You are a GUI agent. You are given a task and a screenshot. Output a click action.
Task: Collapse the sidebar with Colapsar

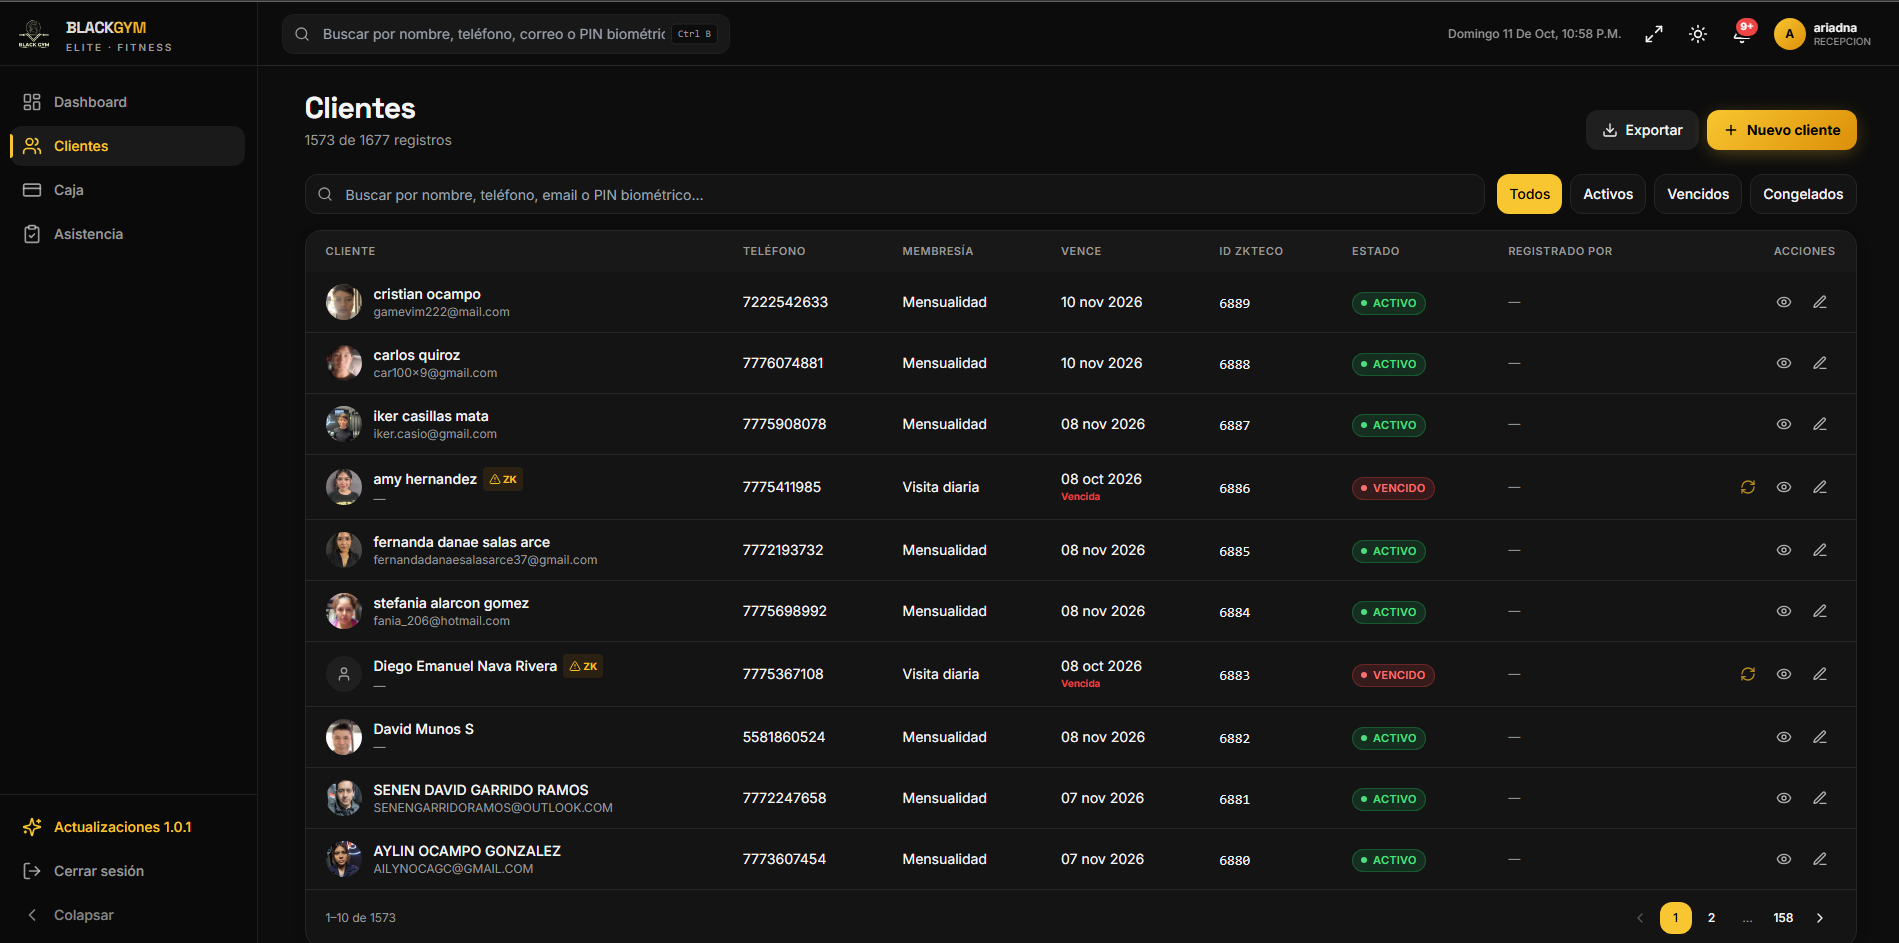tap(127, 915)
